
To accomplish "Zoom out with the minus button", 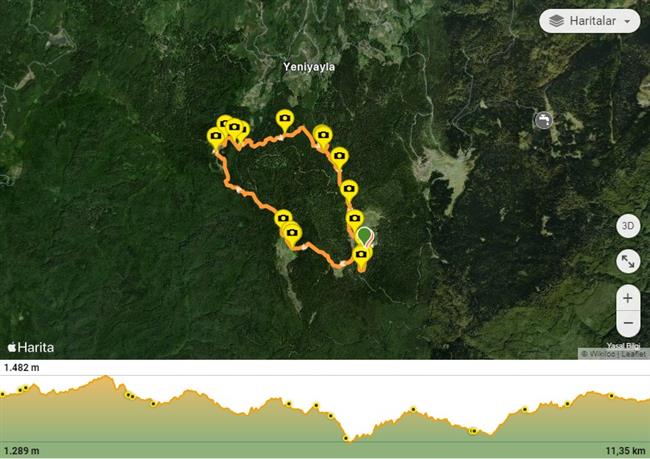I will click(628, 323).
